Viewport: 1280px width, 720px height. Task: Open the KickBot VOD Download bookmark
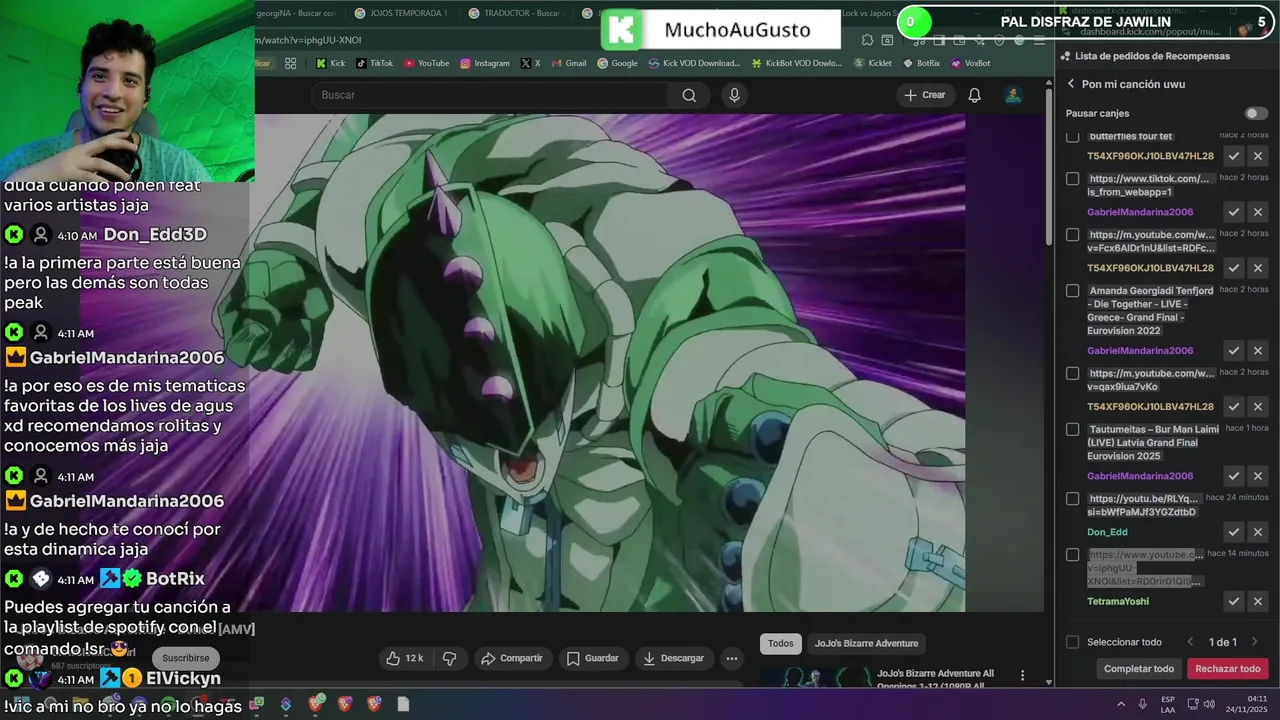[x=796, y=63]
